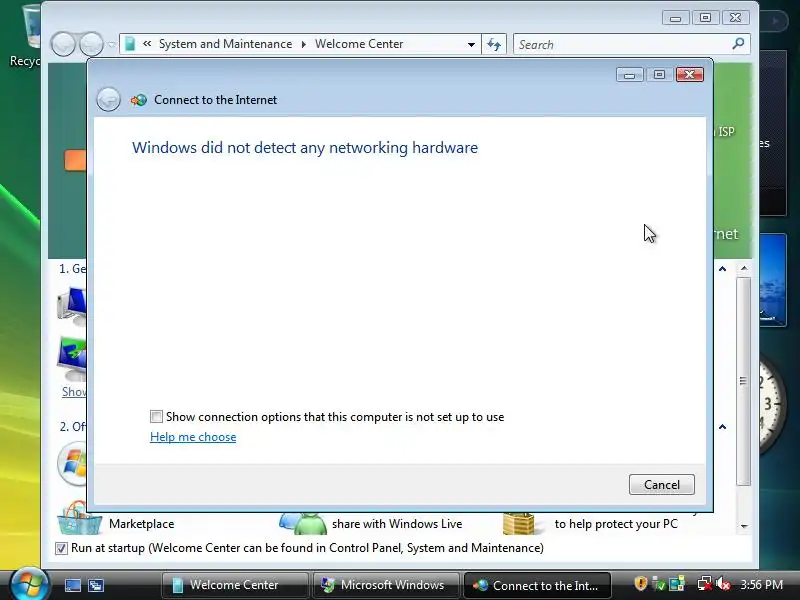Screen dimensions: 800x600
Task: Uncheck Run at startup in Welcome Center
Action: coord(61,548)
